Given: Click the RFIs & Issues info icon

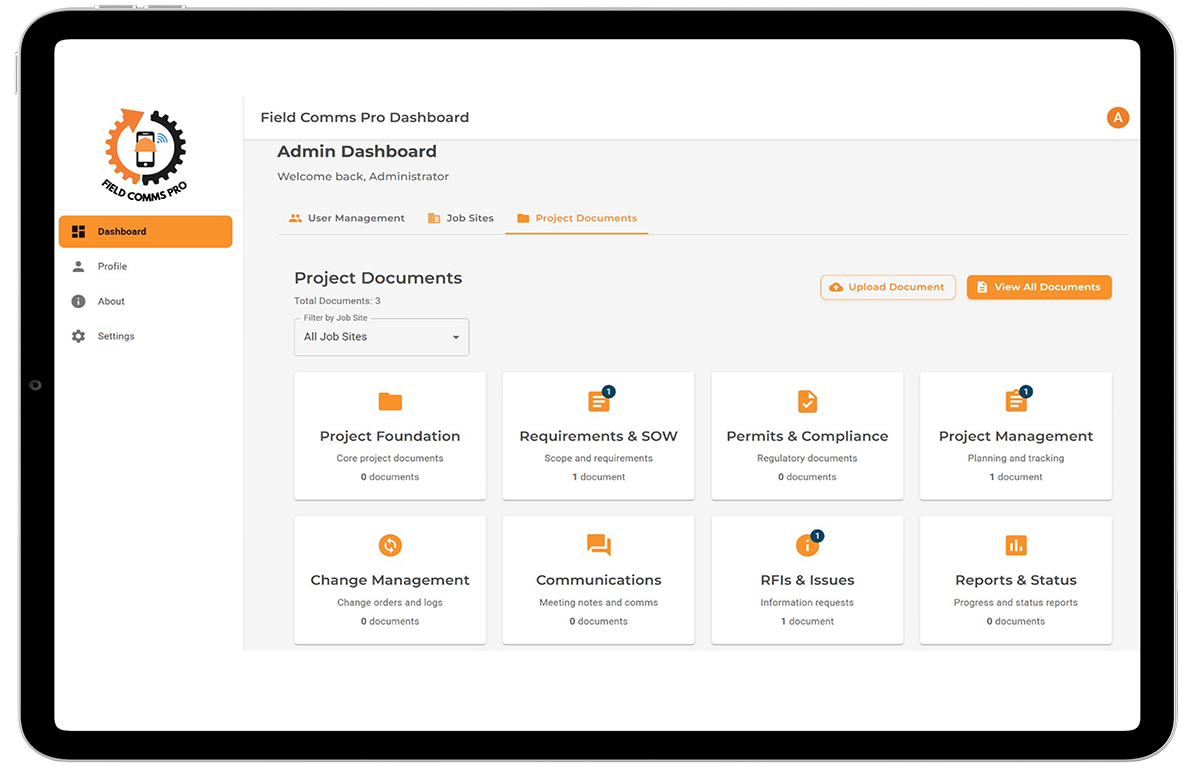Looking at the screenshot, I should pos(806,545).
